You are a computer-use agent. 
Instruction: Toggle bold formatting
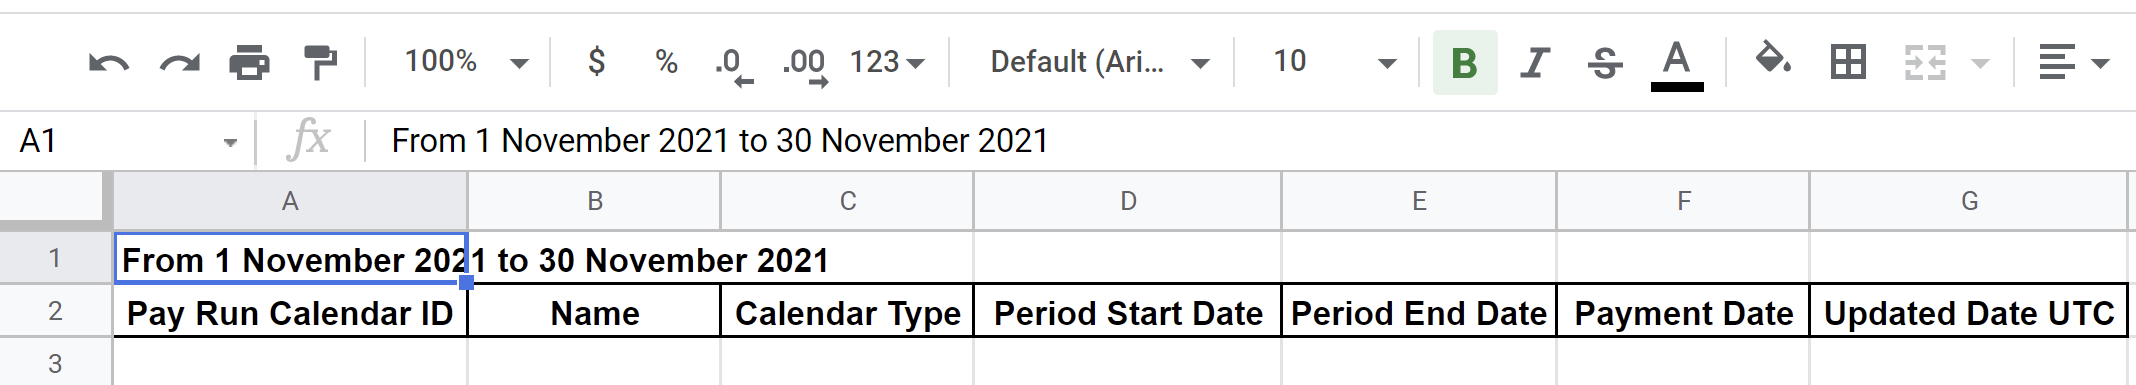pyautogui.click(x=1464, y=63)
